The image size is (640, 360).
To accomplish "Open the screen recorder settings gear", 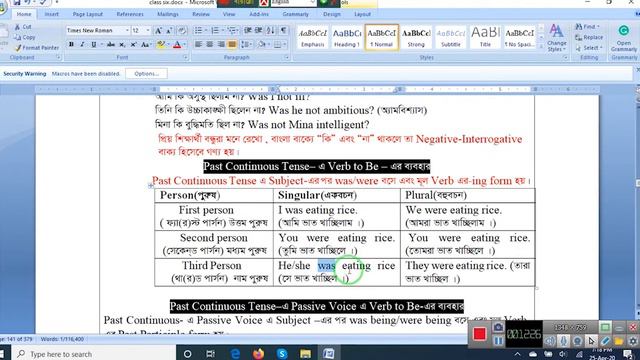I will 633,340.
